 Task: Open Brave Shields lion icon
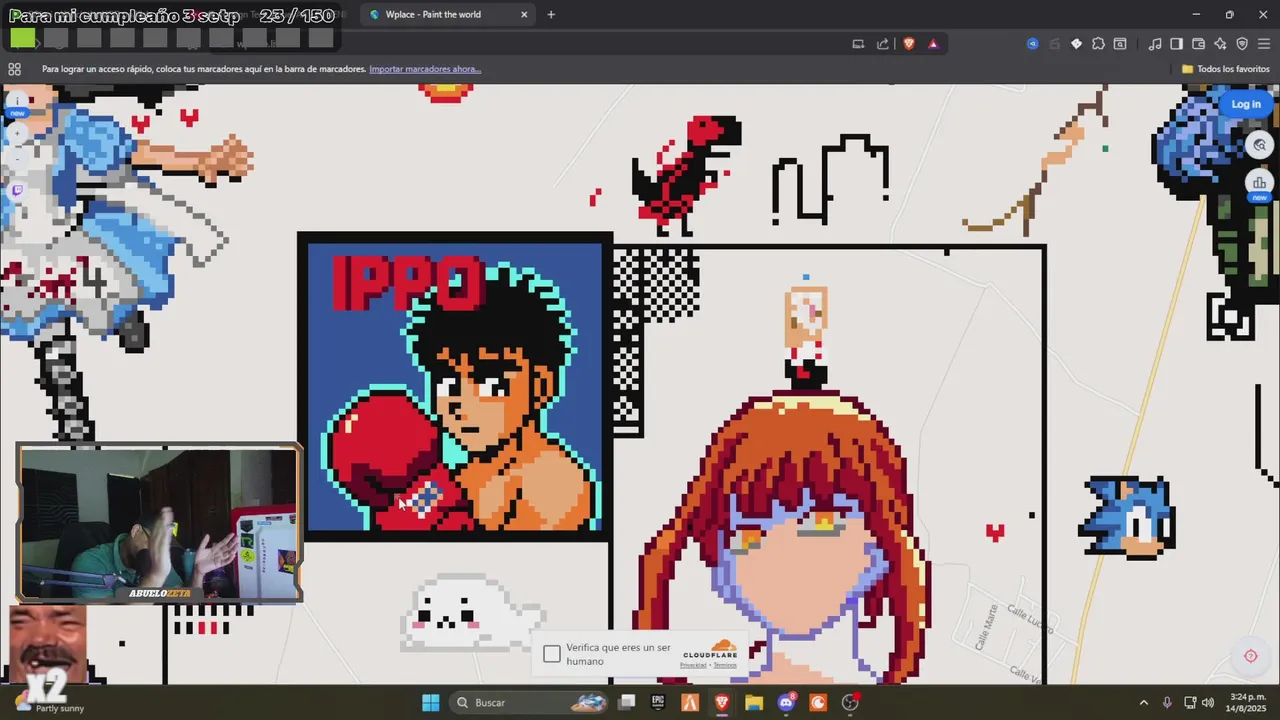point(909,44)
